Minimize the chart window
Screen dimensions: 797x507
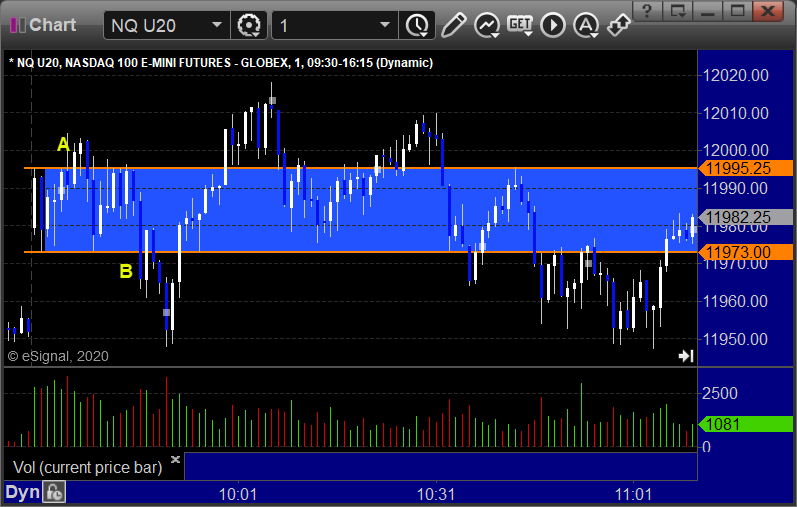pos(708,11)
